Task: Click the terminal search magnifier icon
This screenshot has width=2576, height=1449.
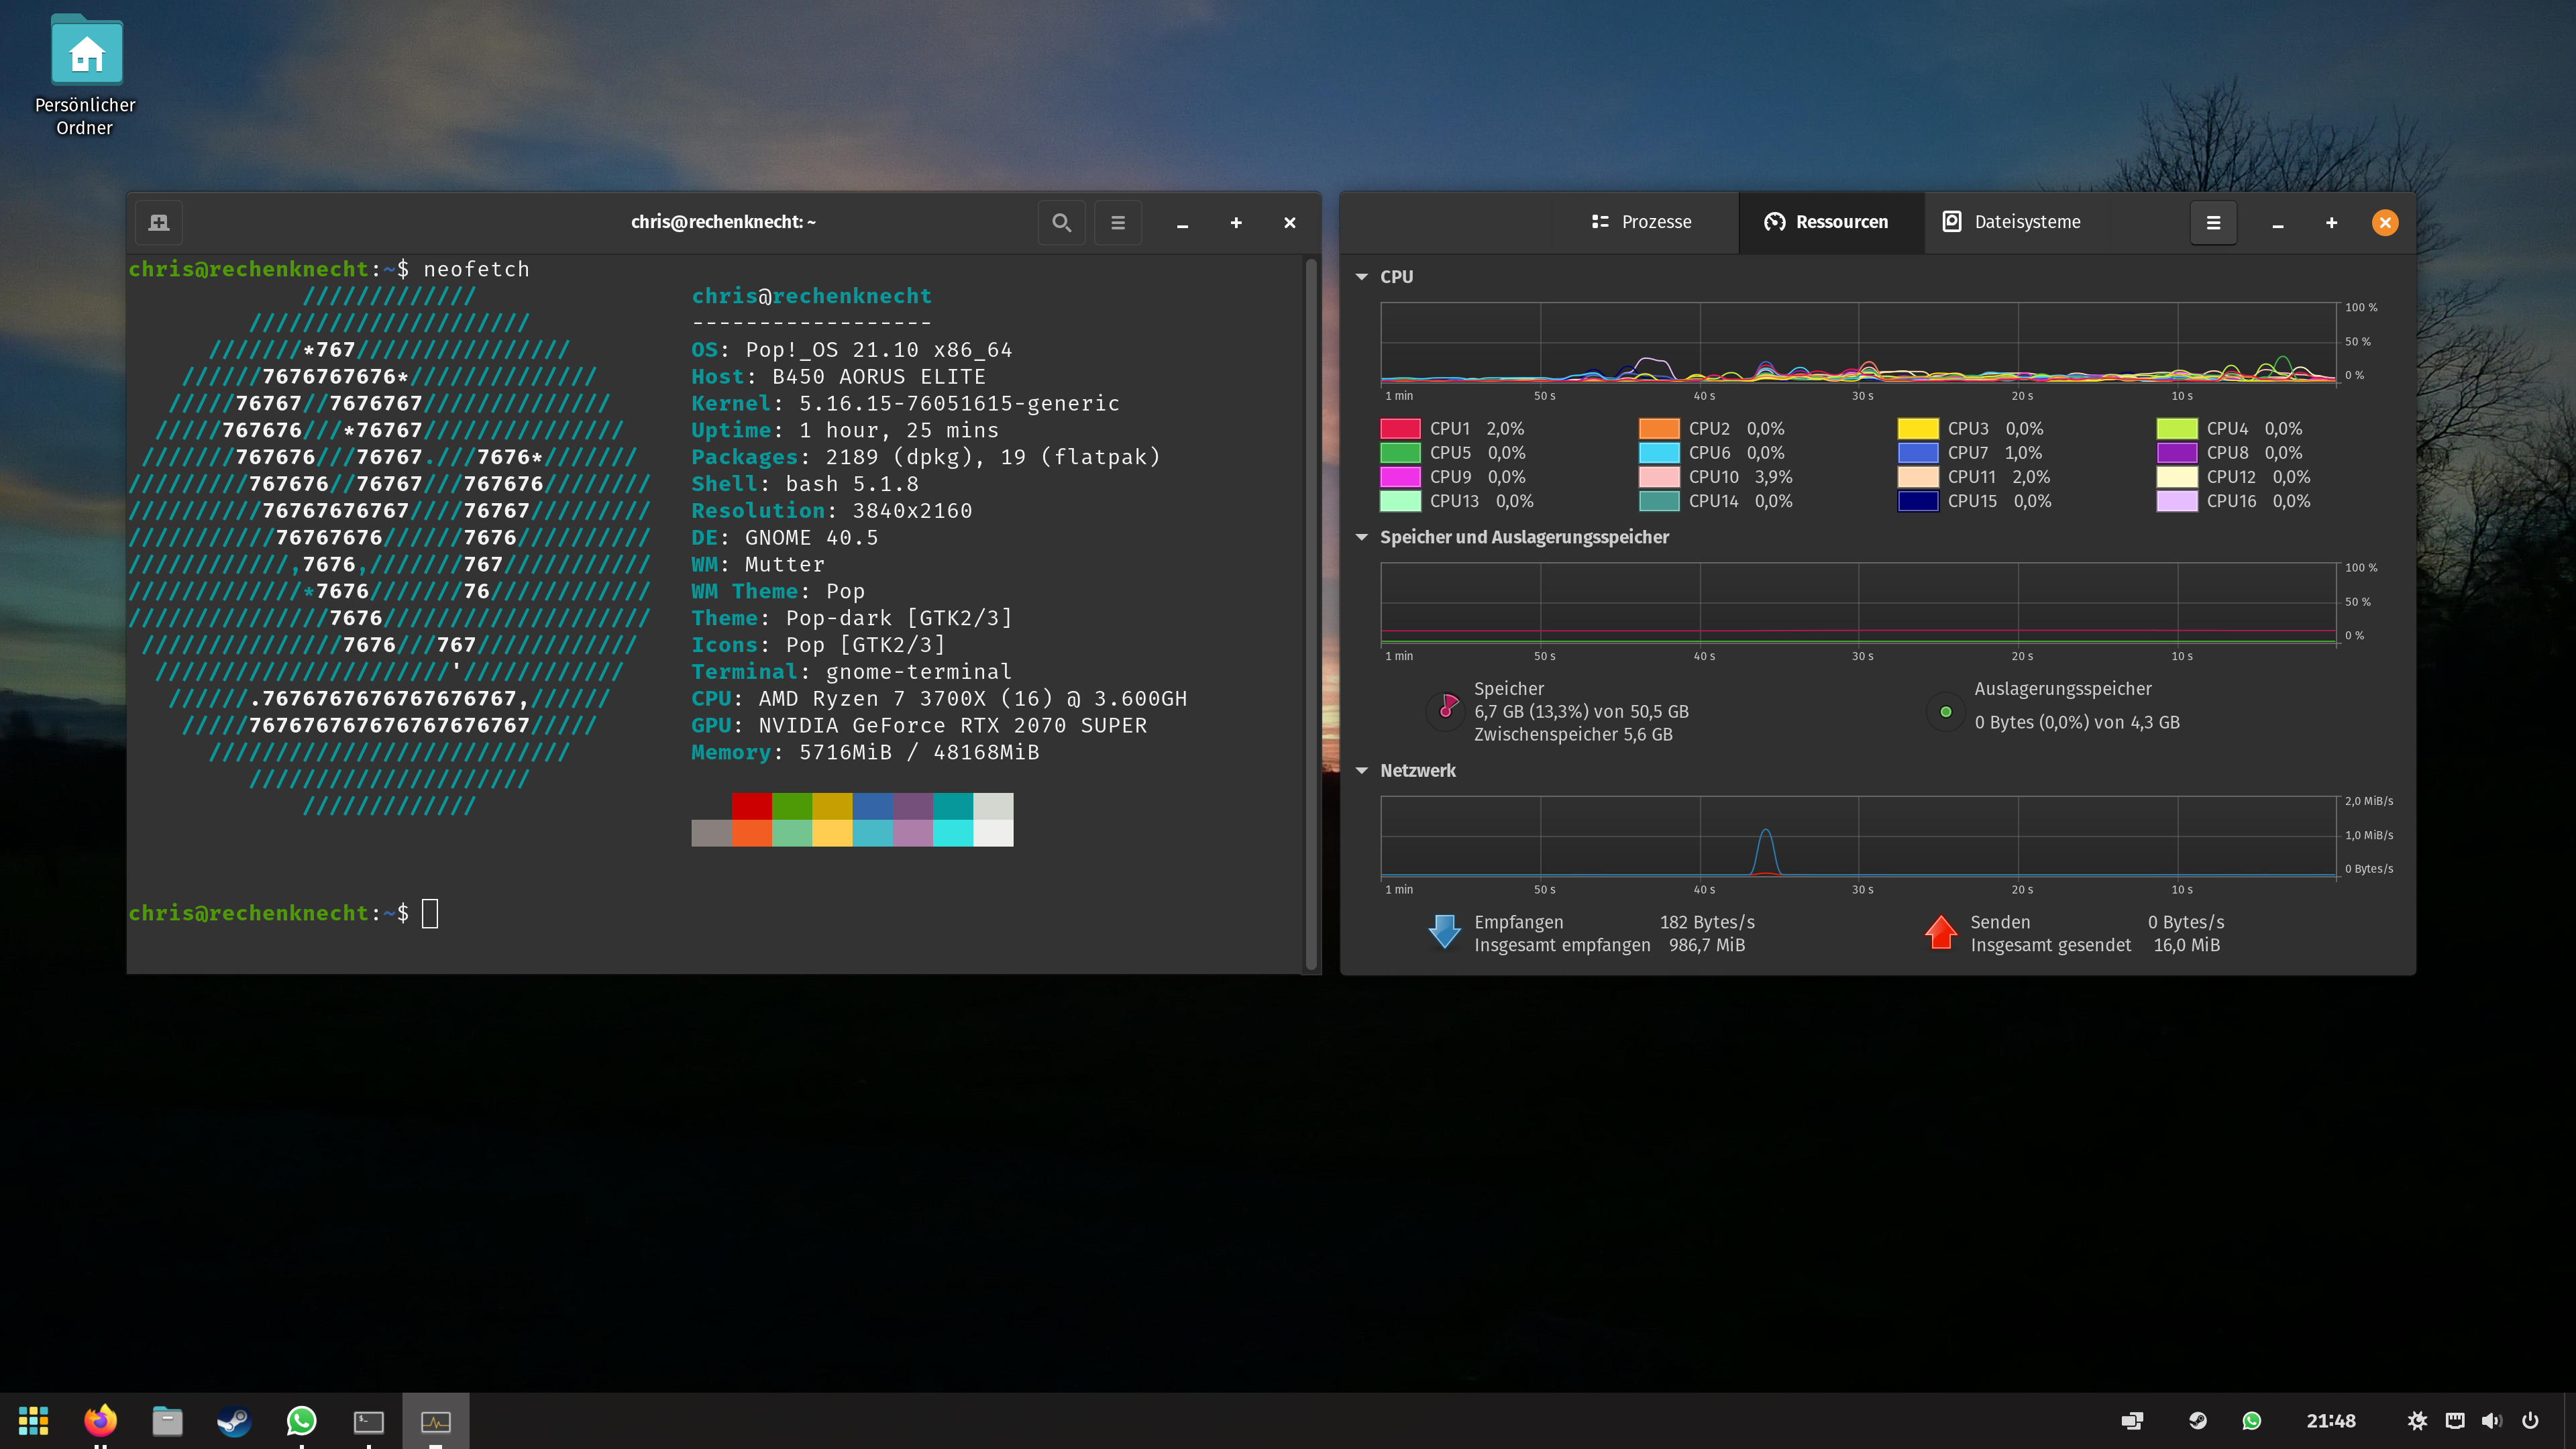Action: (x=1061, y=222)
